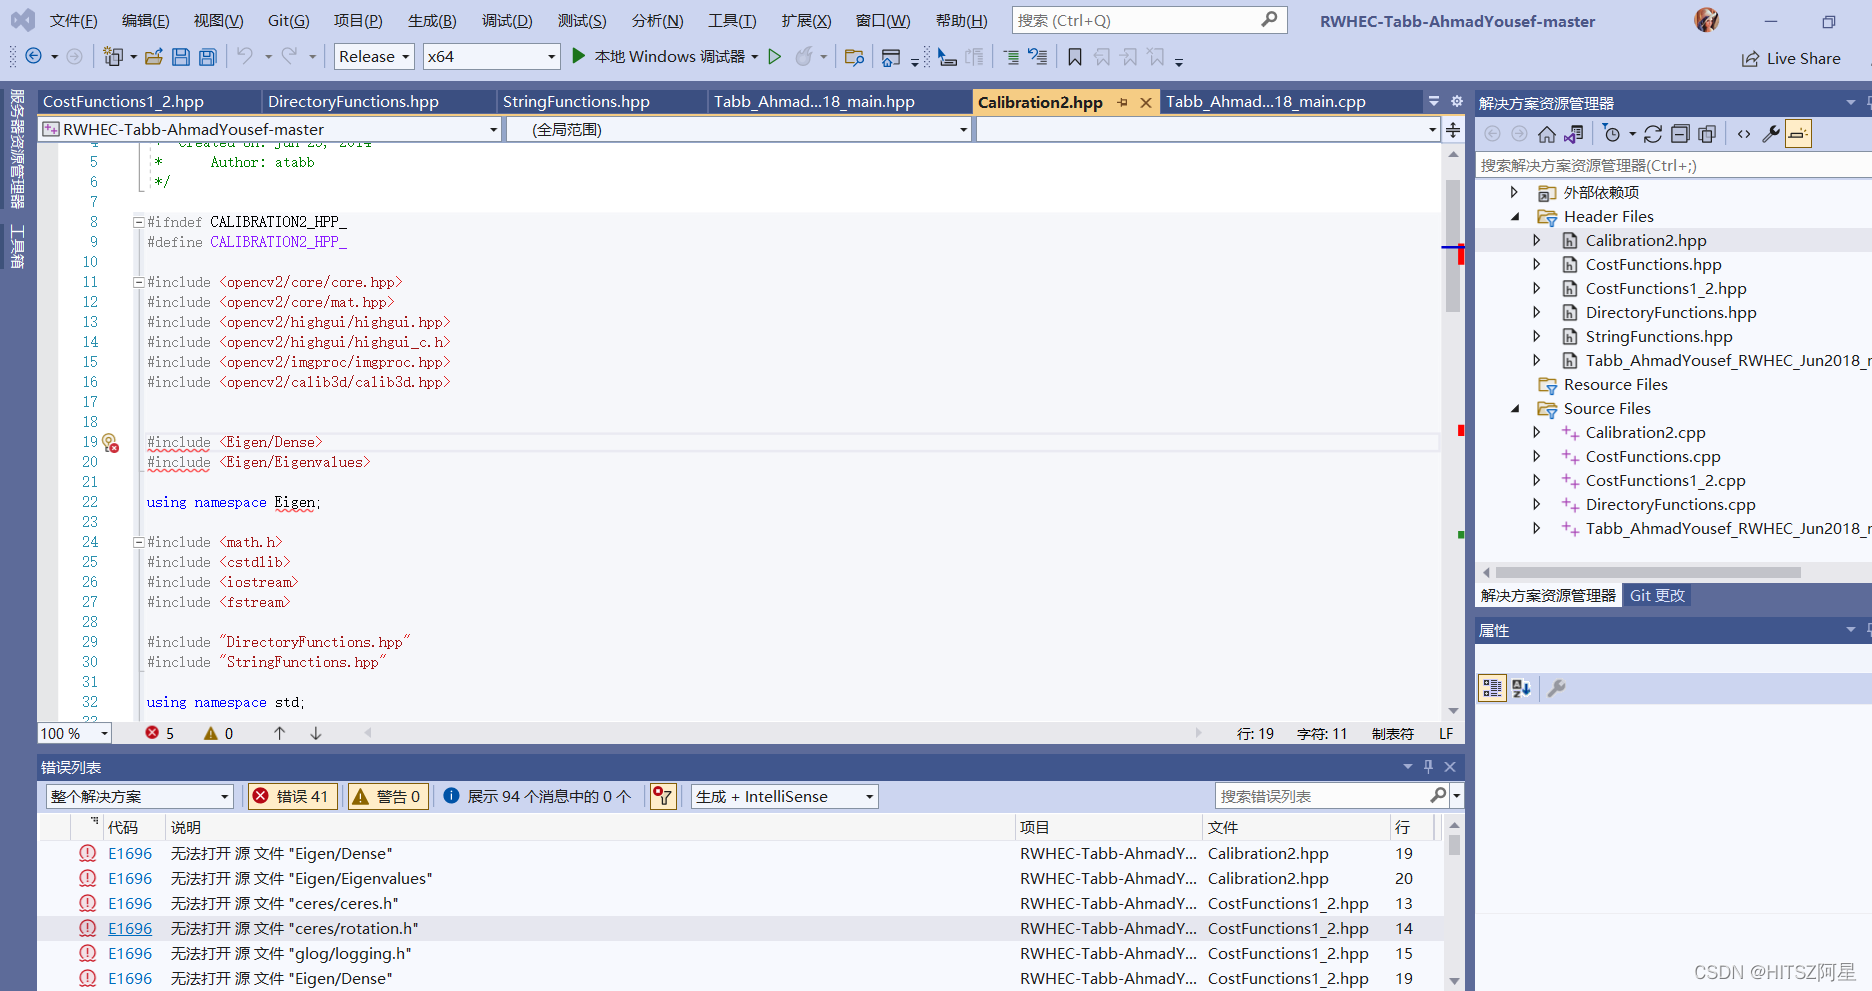Toggle Preview Selected Items in Solution Explorer
1872x991 pixels.
tap(1799, 134)
